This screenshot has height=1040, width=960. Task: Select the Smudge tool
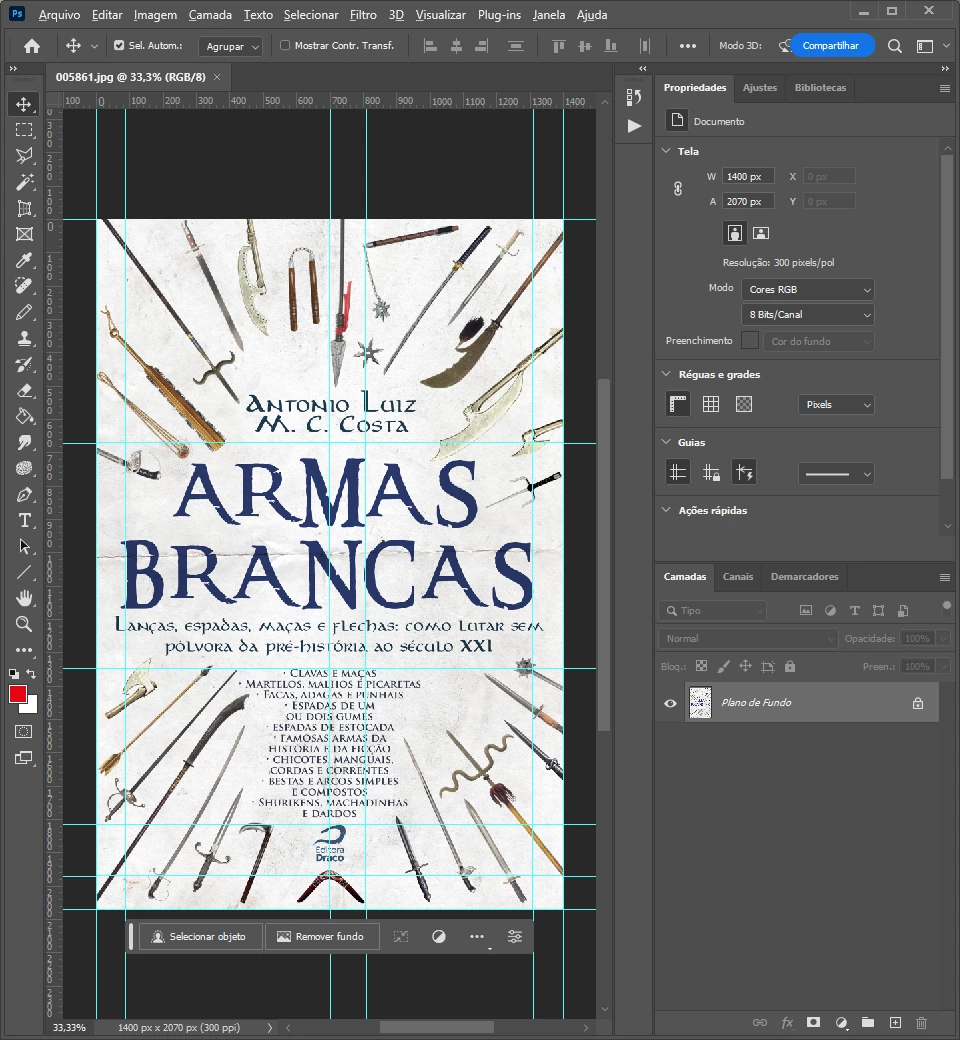[x=24, y=442]
